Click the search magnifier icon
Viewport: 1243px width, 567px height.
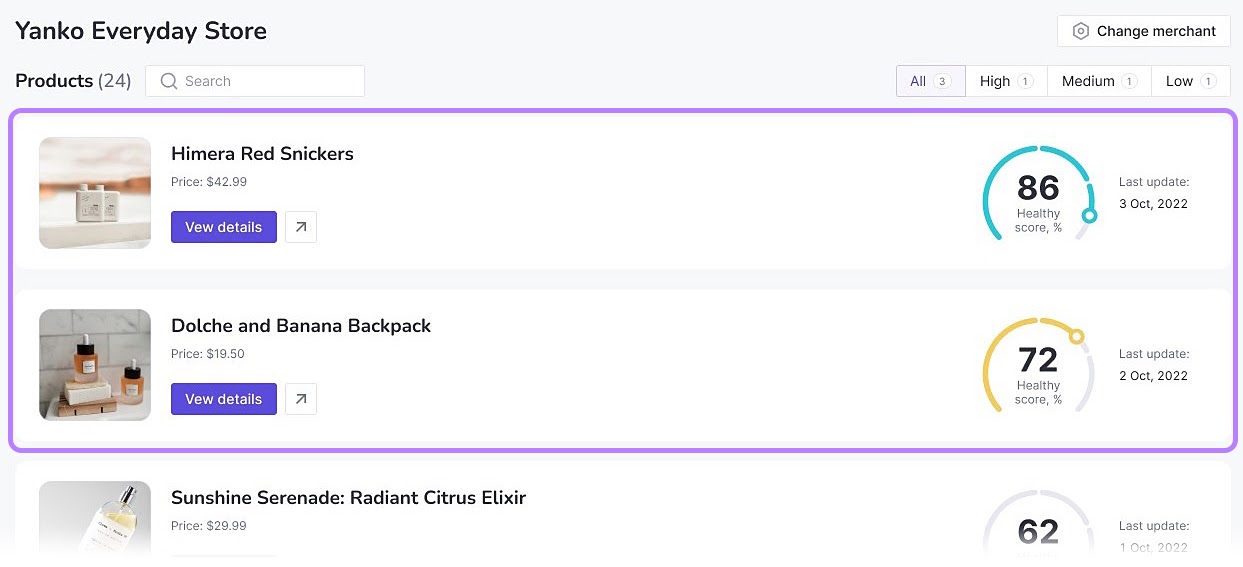pyautogui.click(x=169, y=81)
